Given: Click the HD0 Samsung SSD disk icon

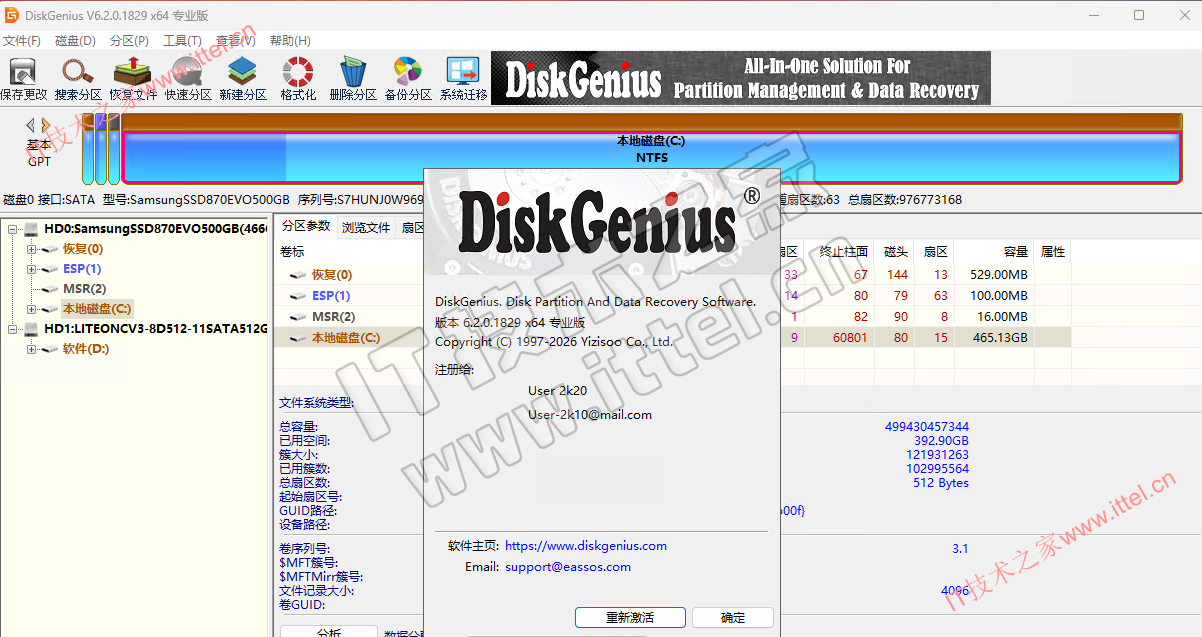Looking at the screenshot, I should coord(31,229).
